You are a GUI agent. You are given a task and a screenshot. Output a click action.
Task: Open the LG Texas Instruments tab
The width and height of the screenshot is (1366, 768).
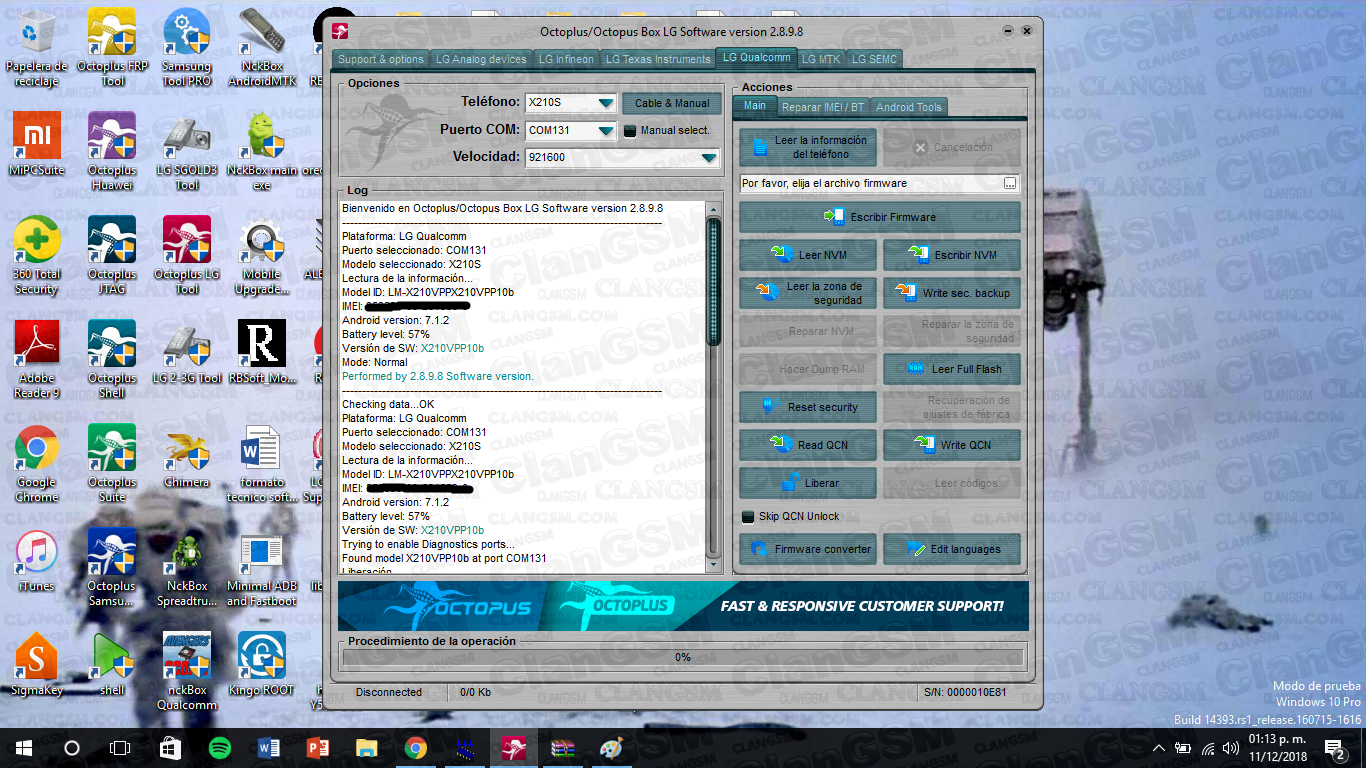(658, 59)
